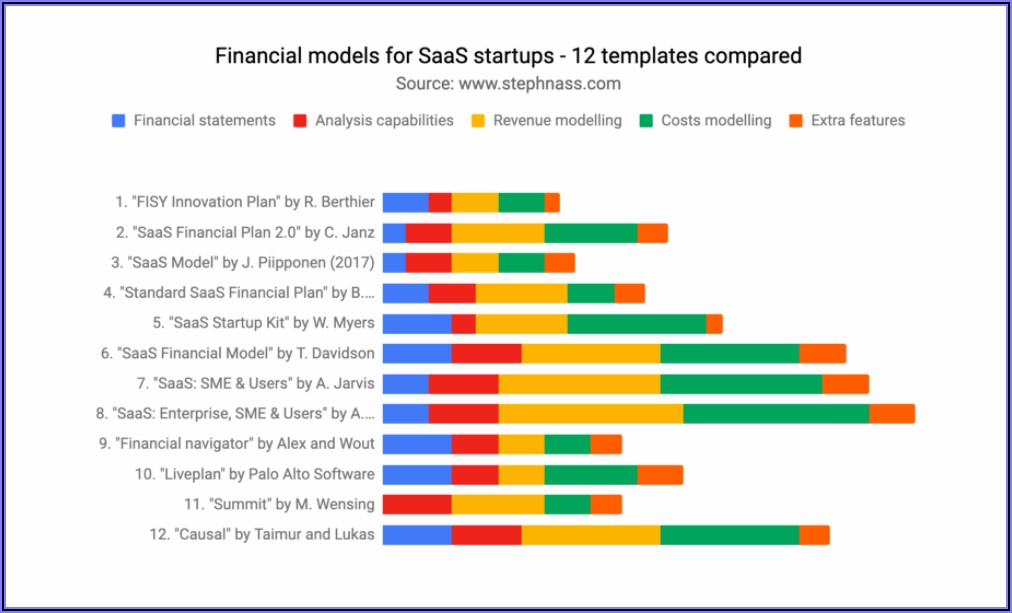
Task: Click the chart title text
Action: (508, 56)
